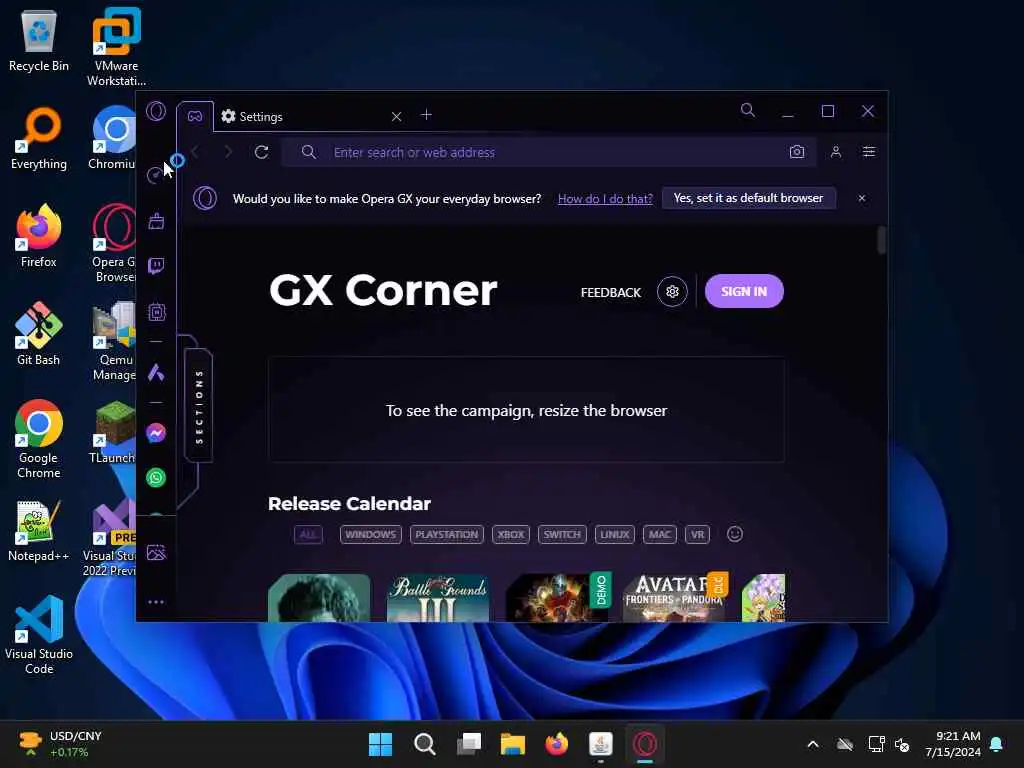Filter release calendar by XBOX
The image size is (1024, 768).
tap(511, 534)
